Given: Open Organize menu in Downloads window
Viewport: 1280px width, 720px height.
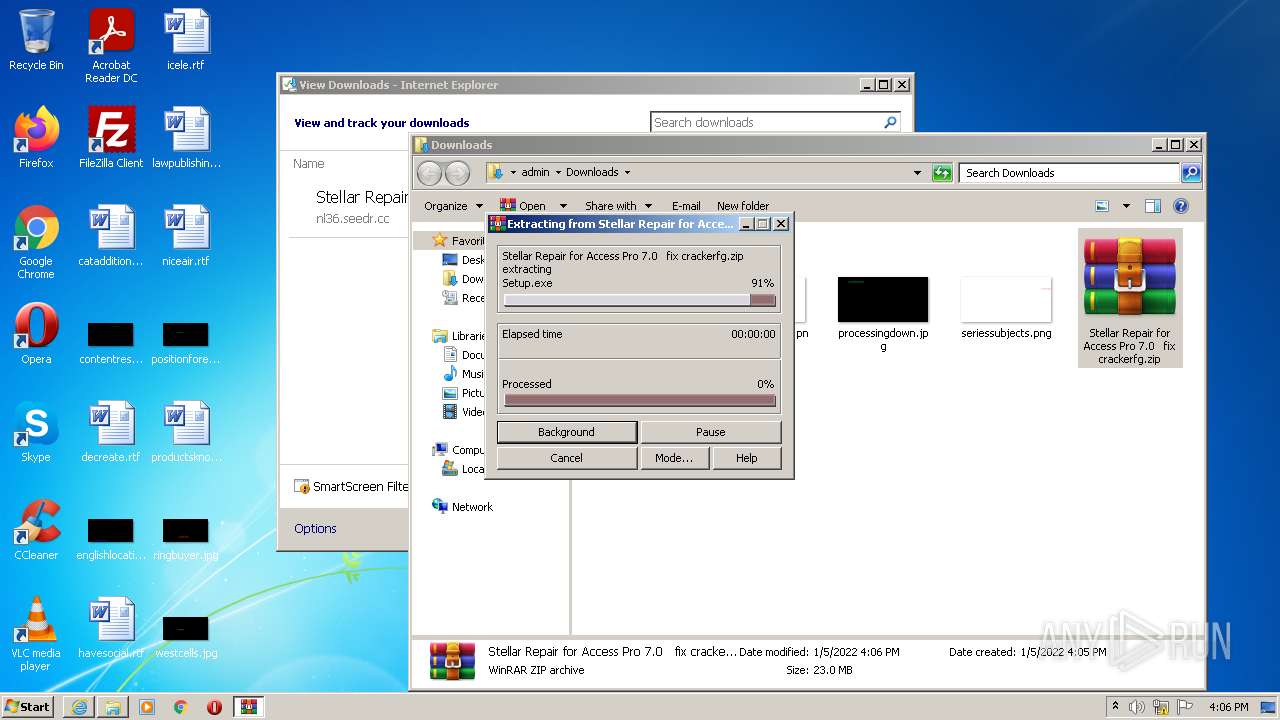Looking at the screenshot, I should click(452, 206).
